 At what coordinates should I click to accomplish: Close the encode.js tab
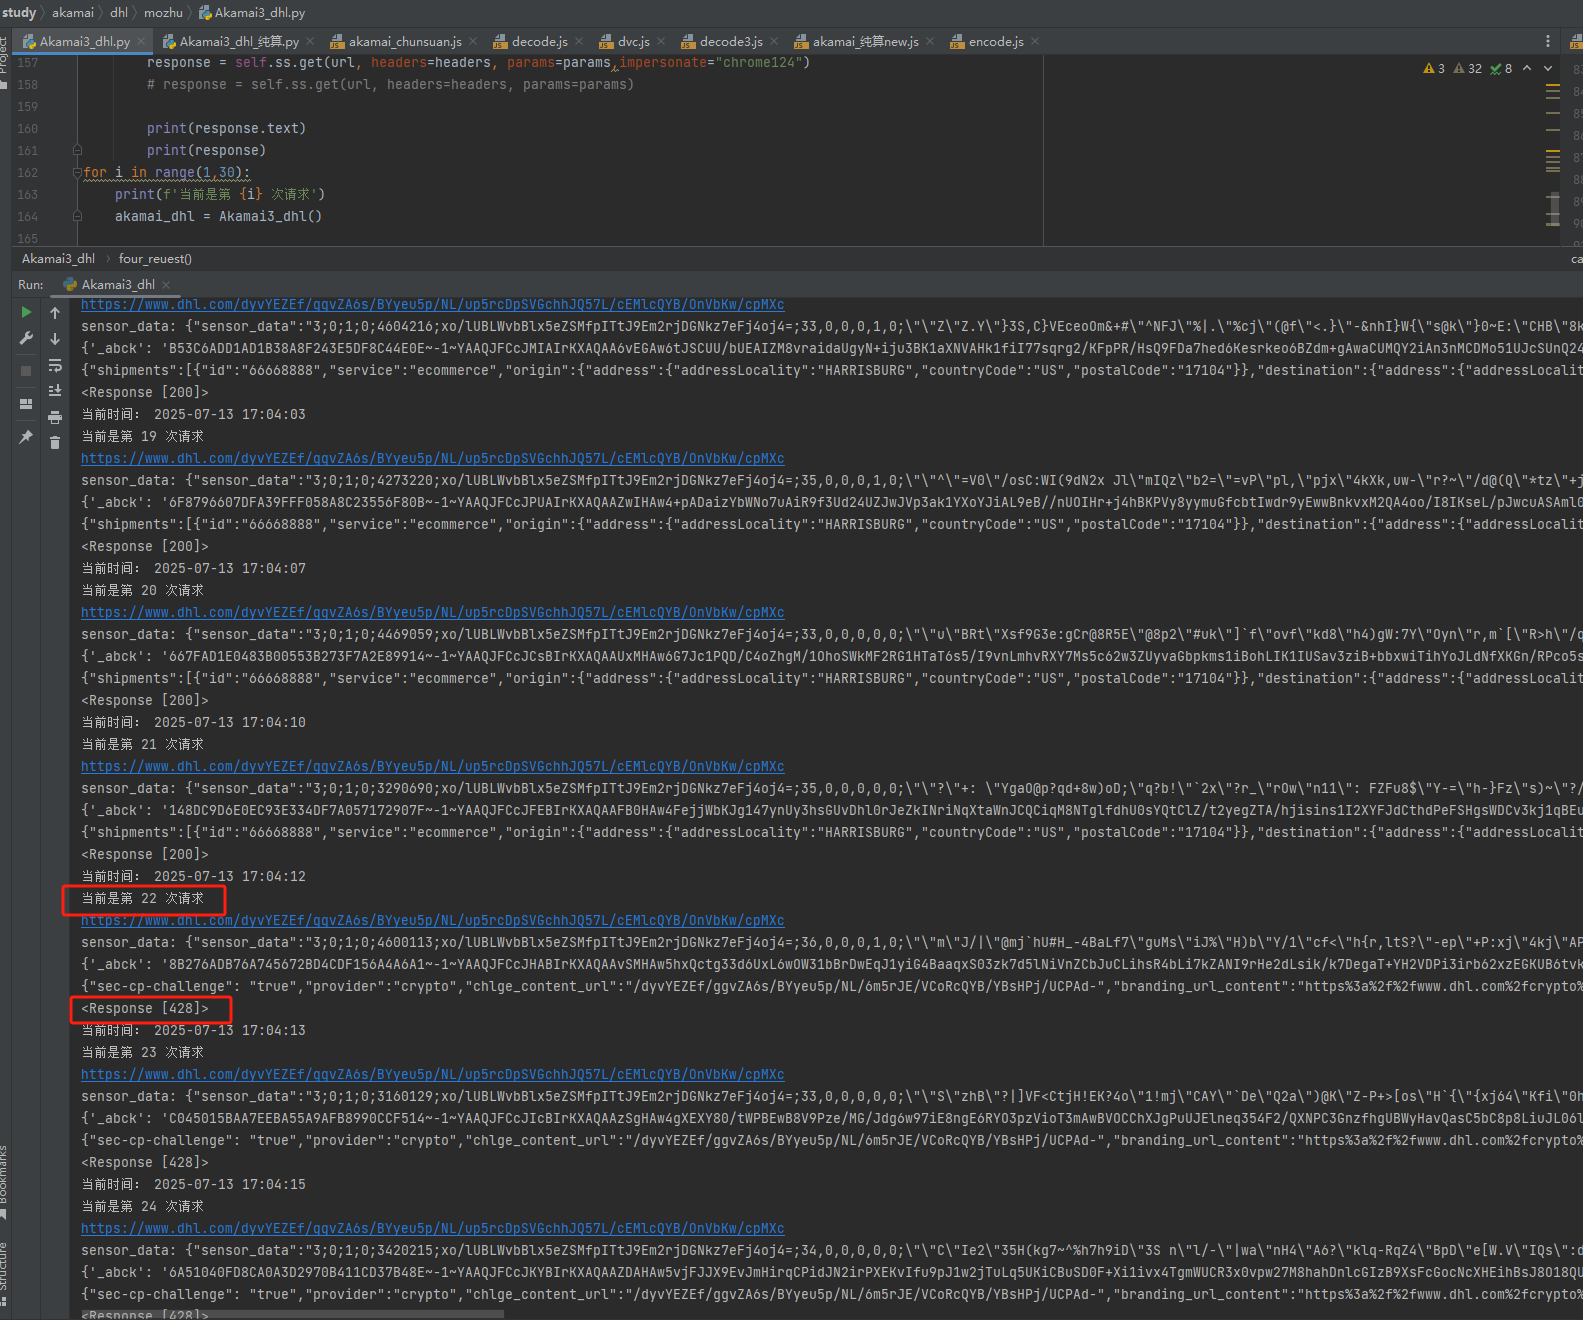(1035, 41)
